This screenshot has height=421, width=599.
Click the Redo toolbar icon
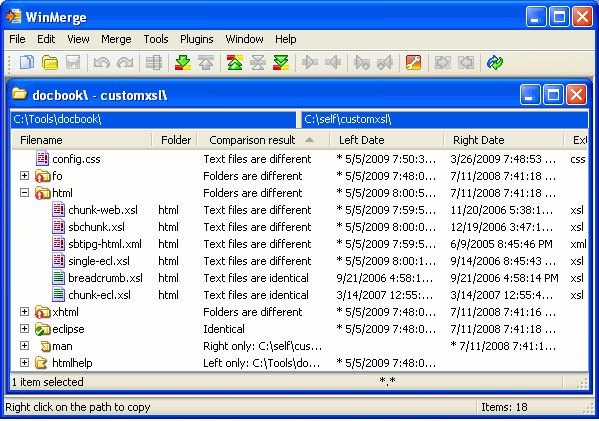point(125,62)
